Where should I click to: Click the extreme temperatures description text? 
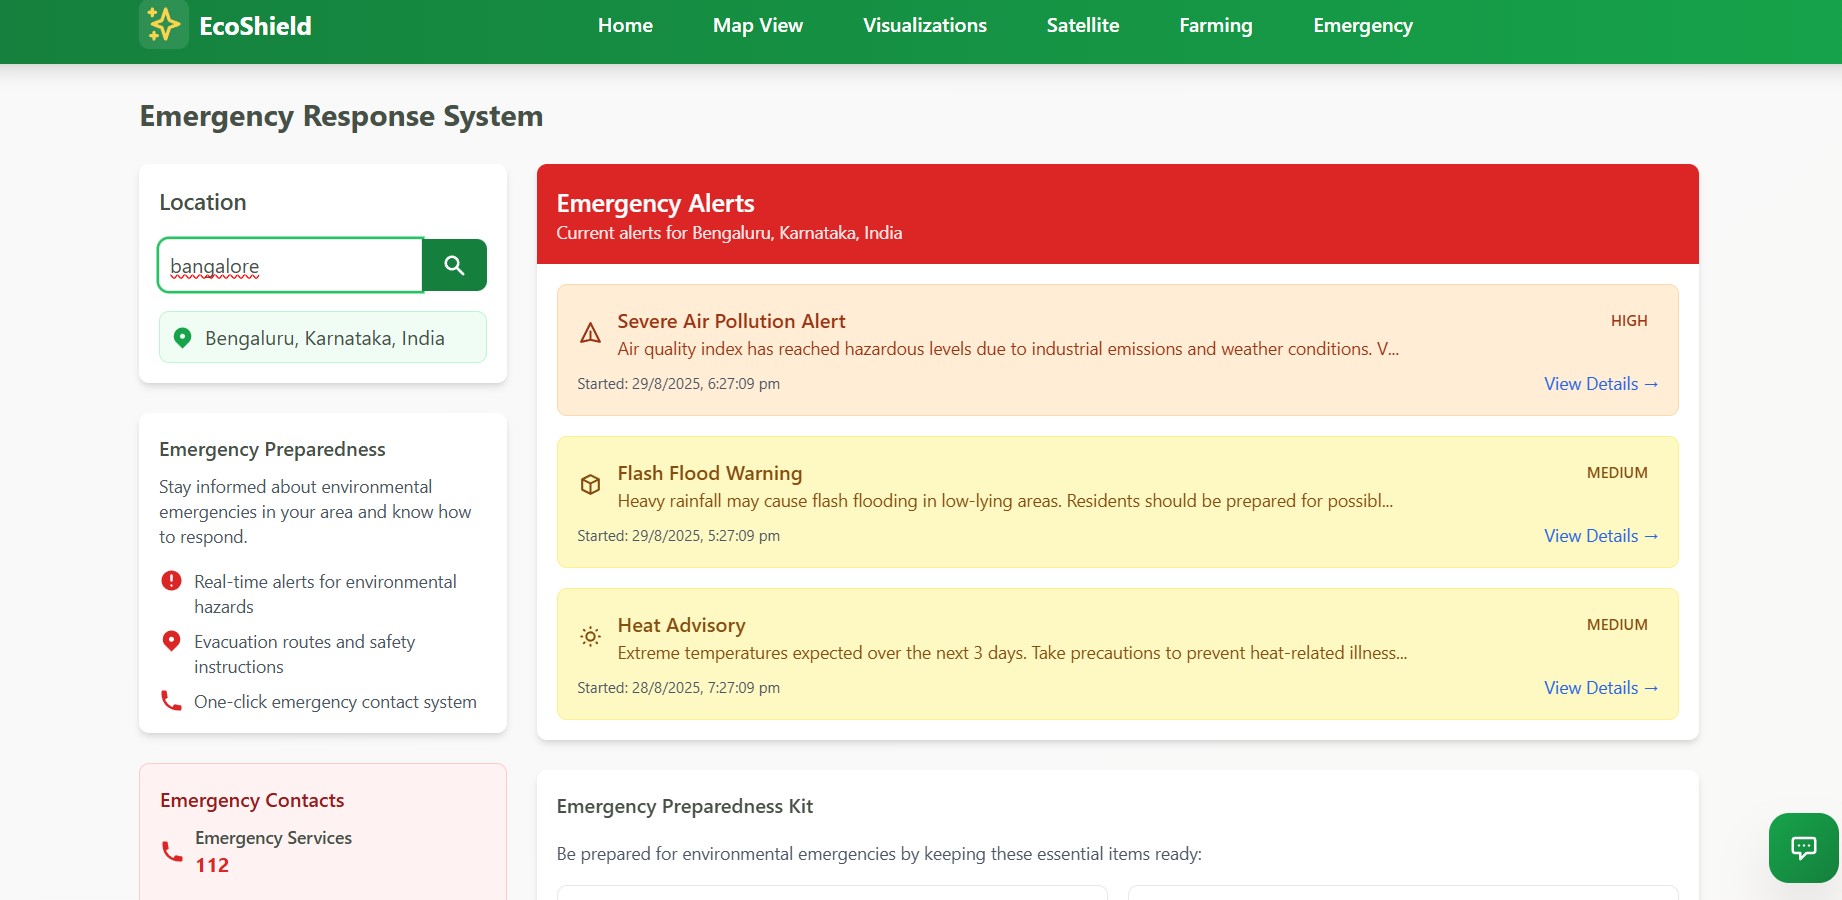(x=1012, y=653)
